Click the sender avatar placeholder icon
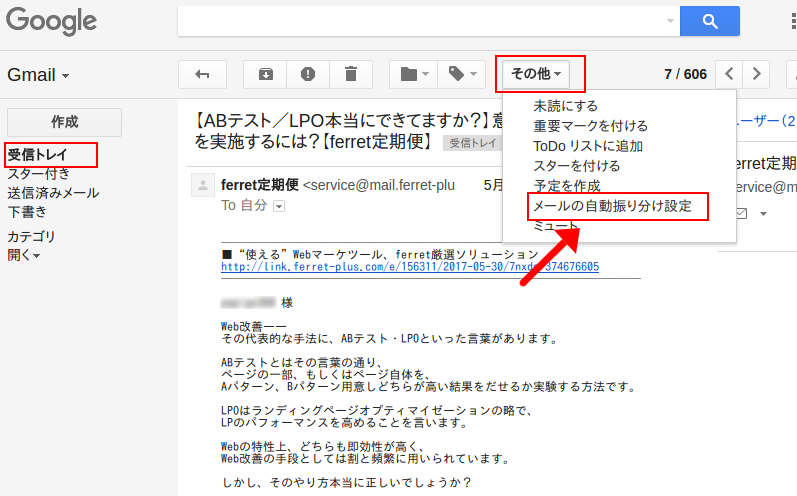This screenshot has height=496, width=797. (203, 185)
